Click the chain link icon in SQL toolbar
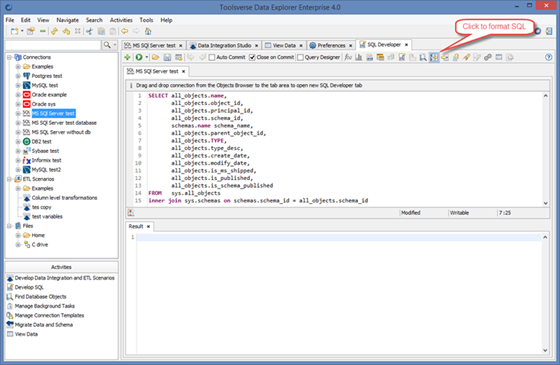This screenshot has height=365, width=560. 488,57
